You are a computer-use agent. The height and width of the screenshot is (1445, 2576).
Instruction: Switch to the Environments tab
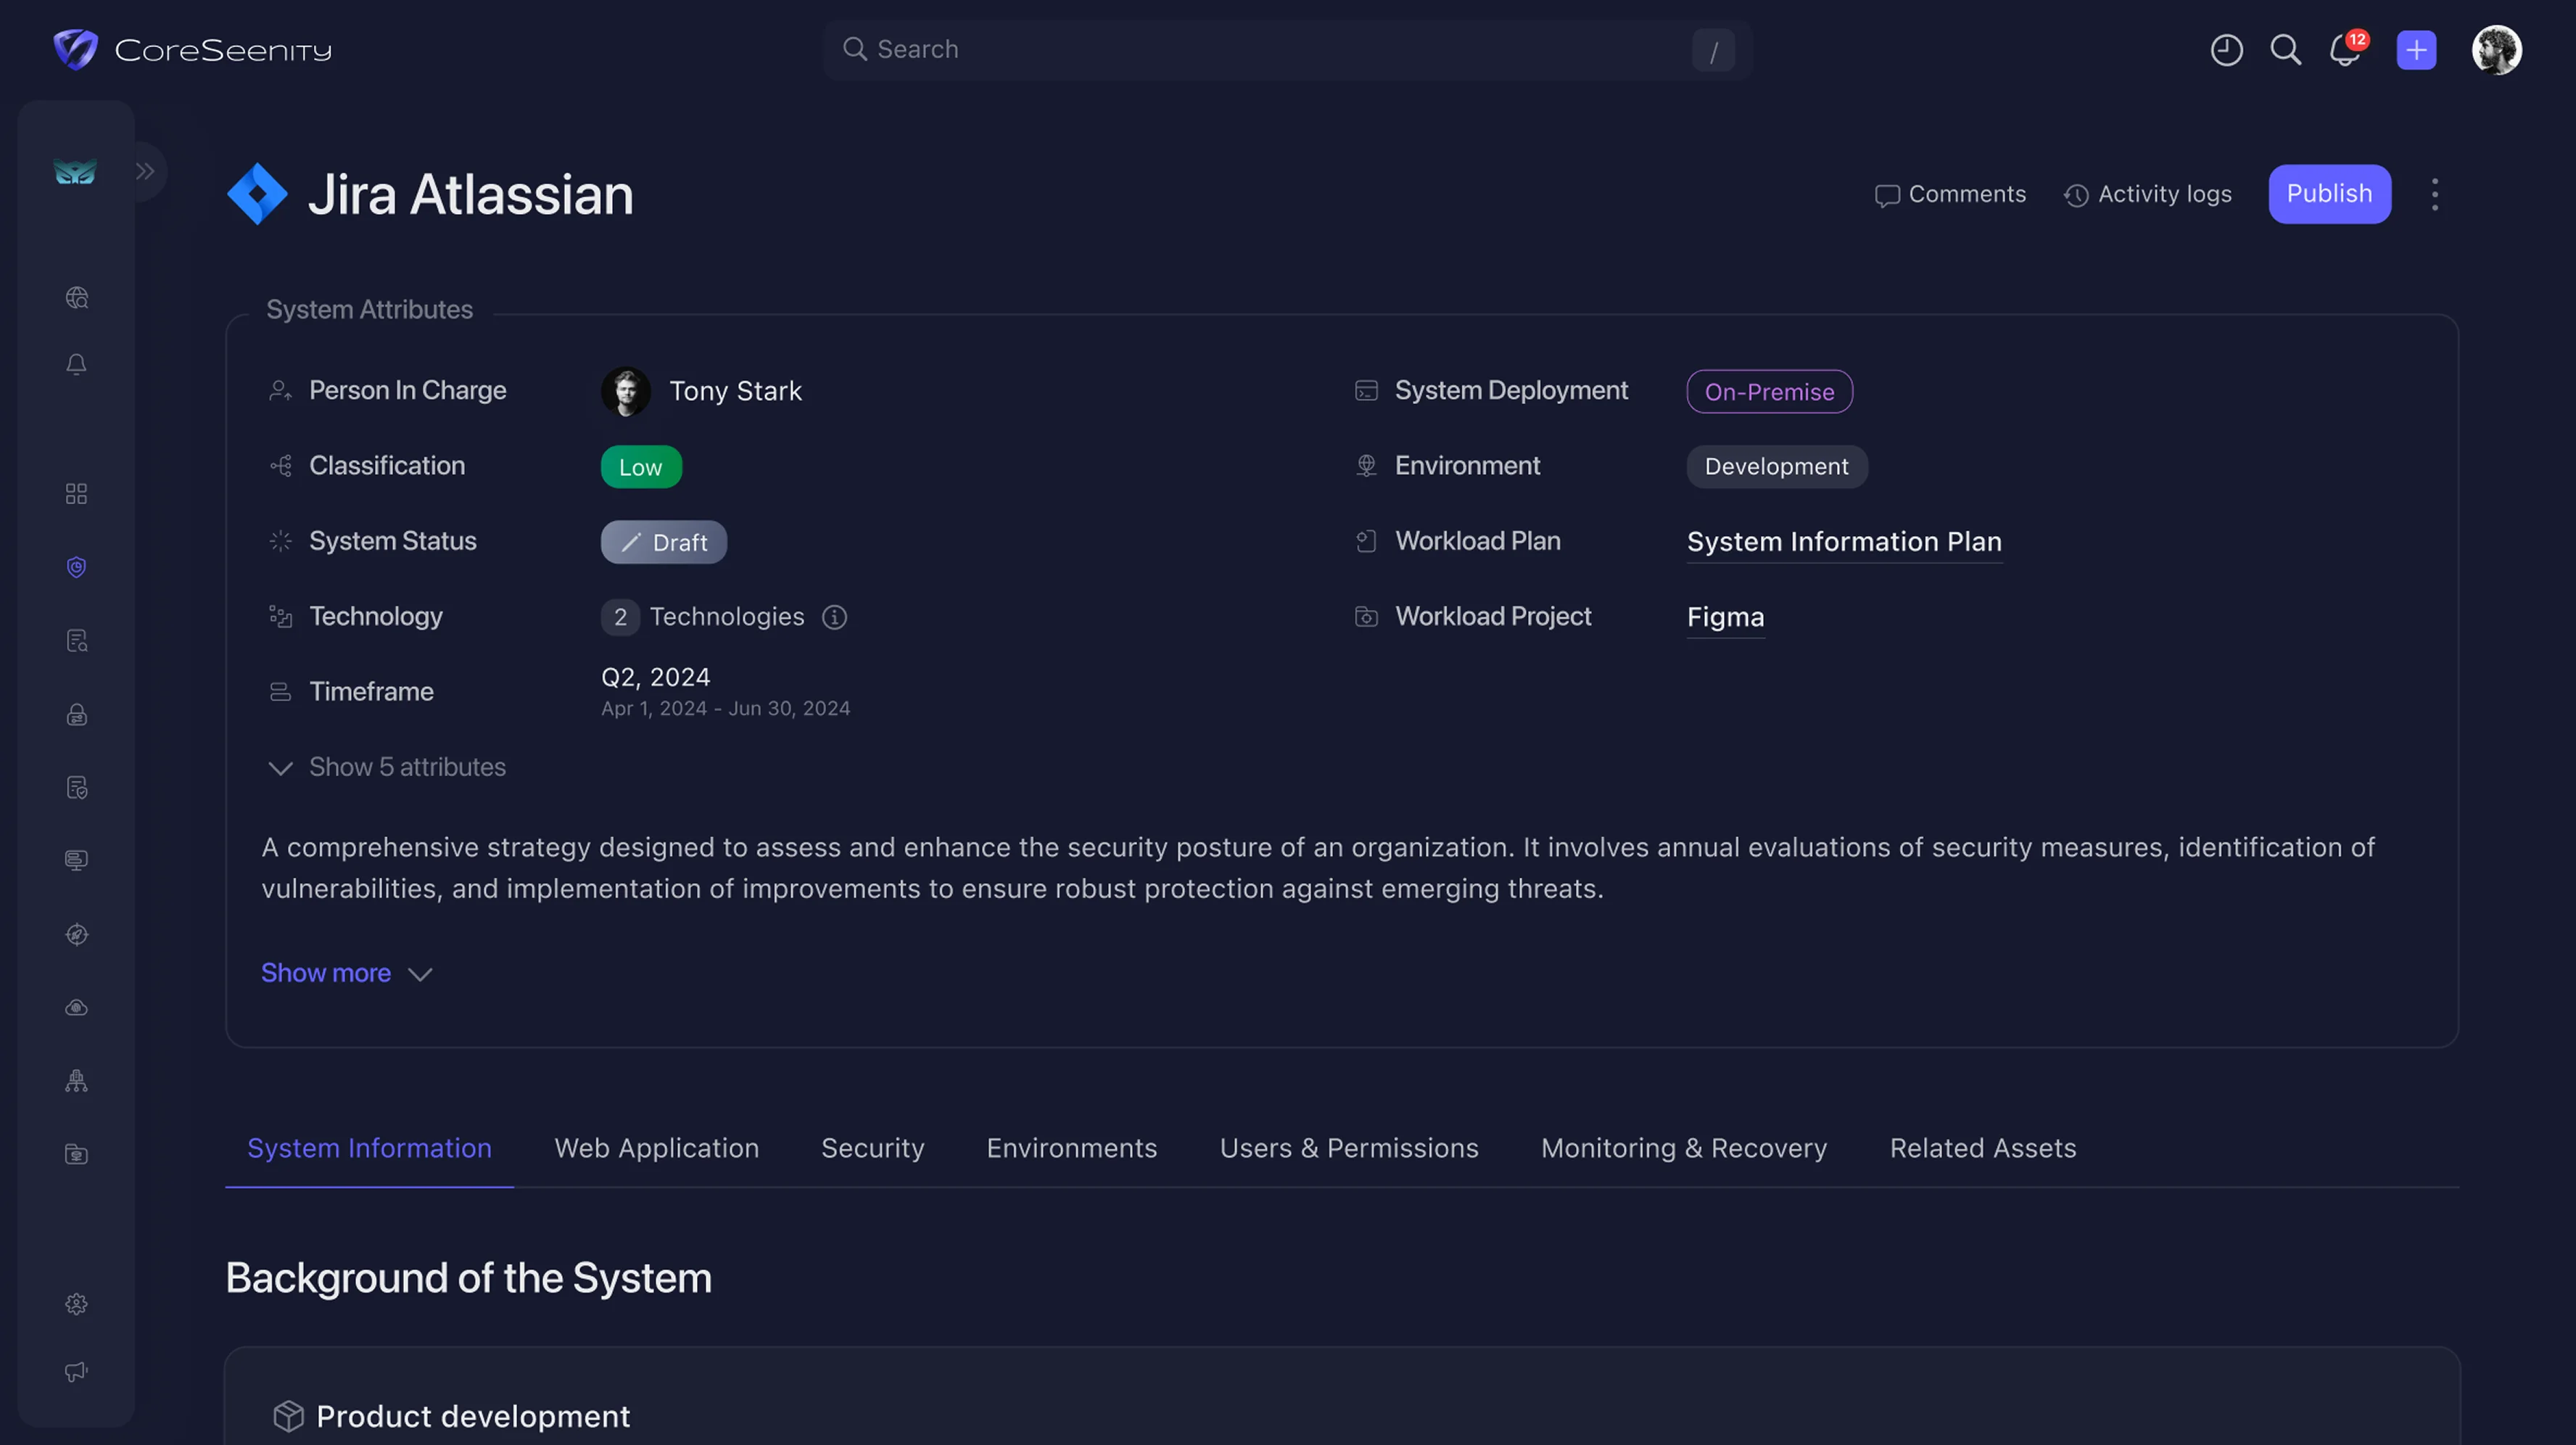pyautogui.click(x=1071, y=1148)
